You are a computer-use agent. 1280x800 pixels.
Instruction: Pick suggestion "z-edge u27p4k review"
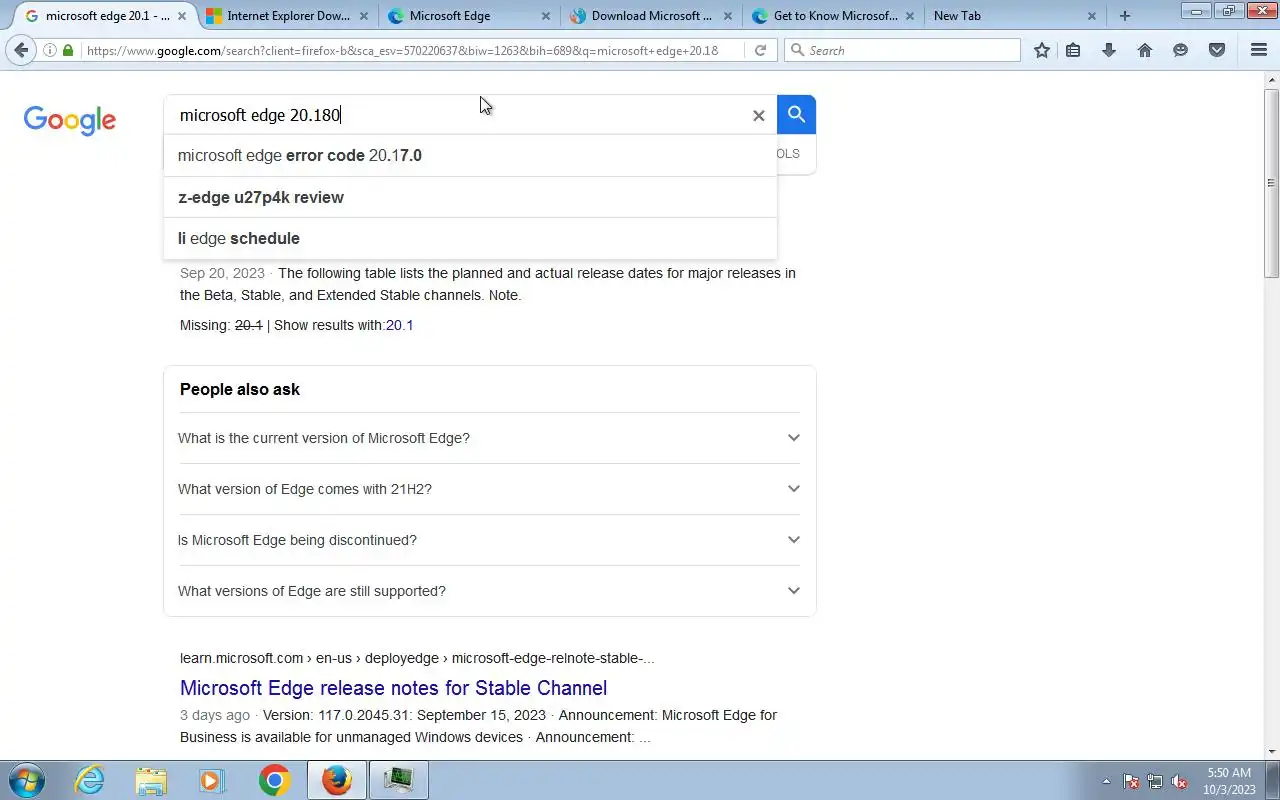(470, 197)
